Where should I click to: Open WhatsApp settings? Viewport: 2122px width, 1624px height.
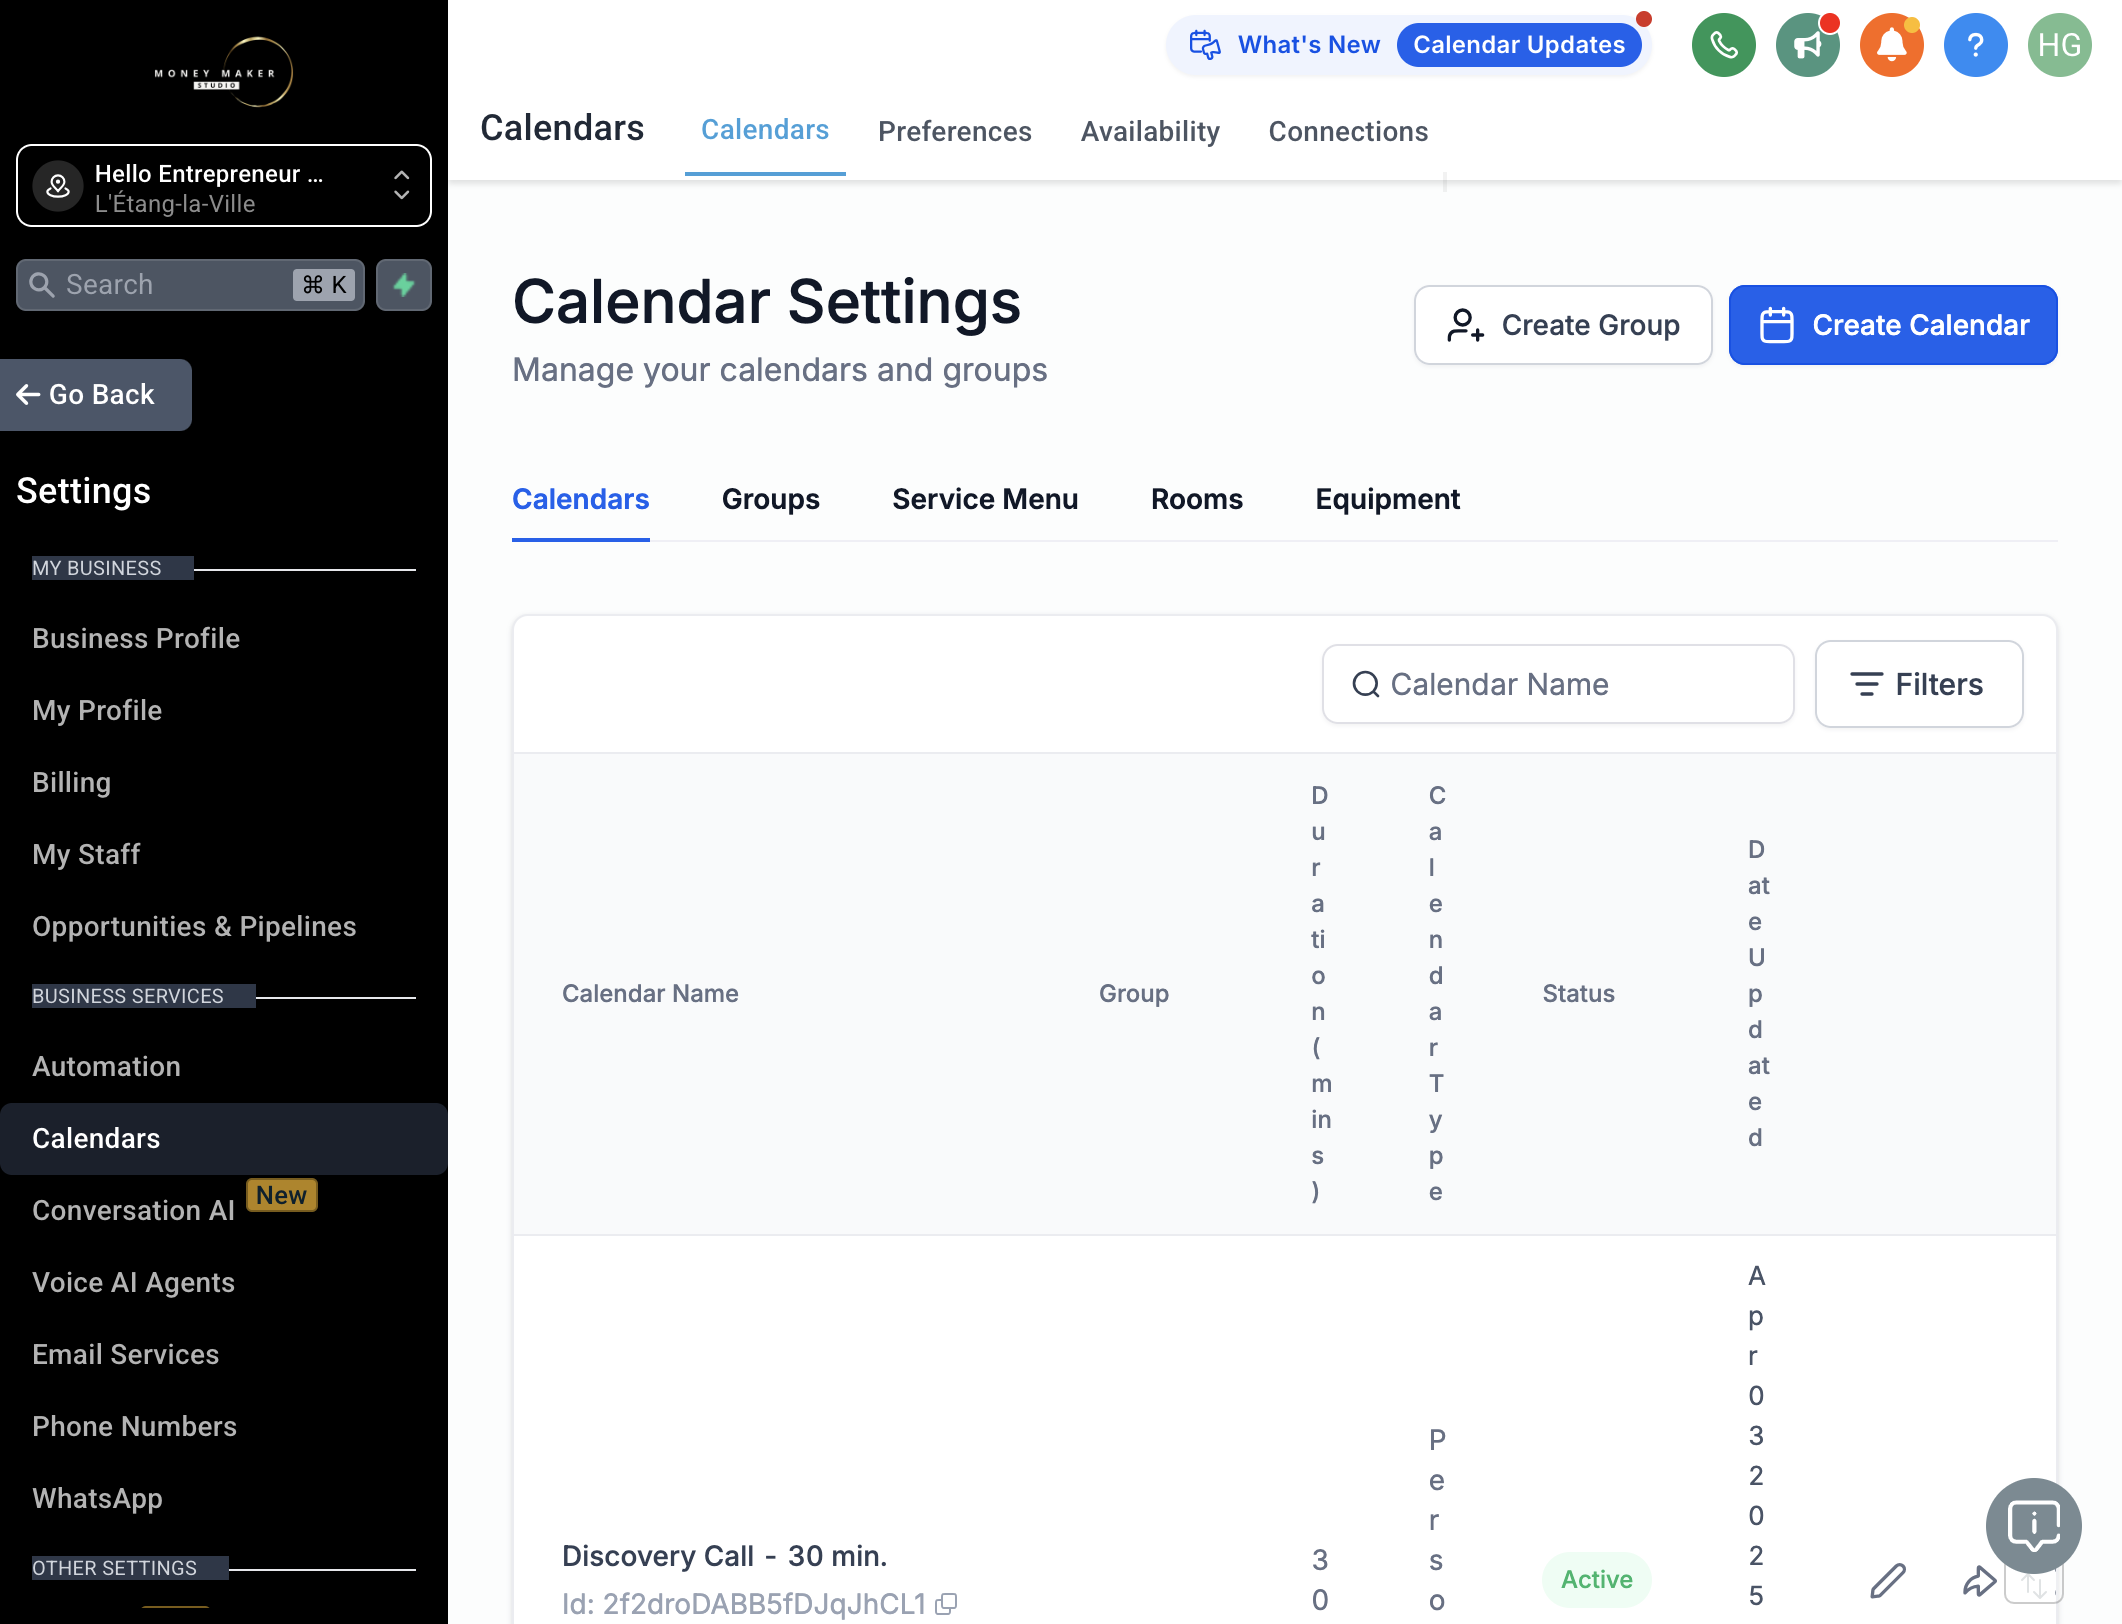click(97, 1498)
